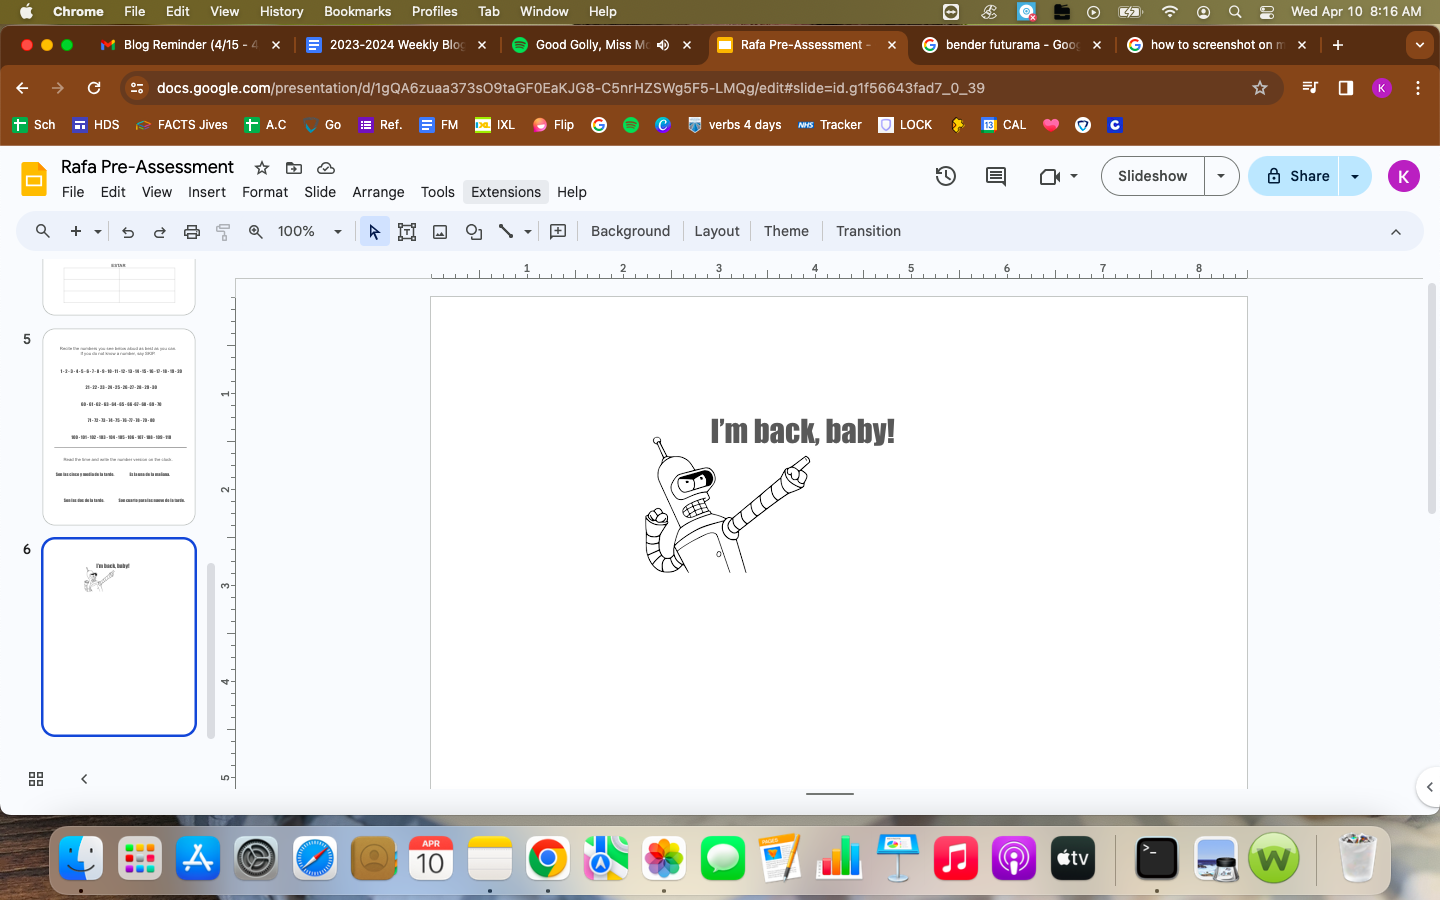Open version history clock icon
This screenshot has height=900, width=1440.
[946, 176]
